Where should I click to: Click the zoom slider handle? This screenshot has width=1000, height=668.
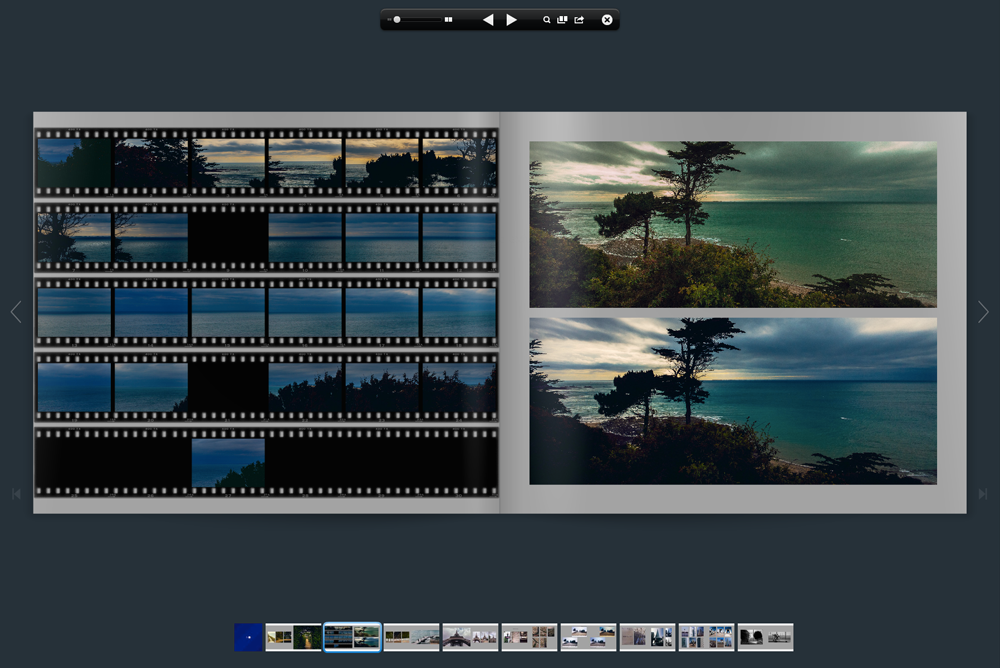tap(397, 20)
